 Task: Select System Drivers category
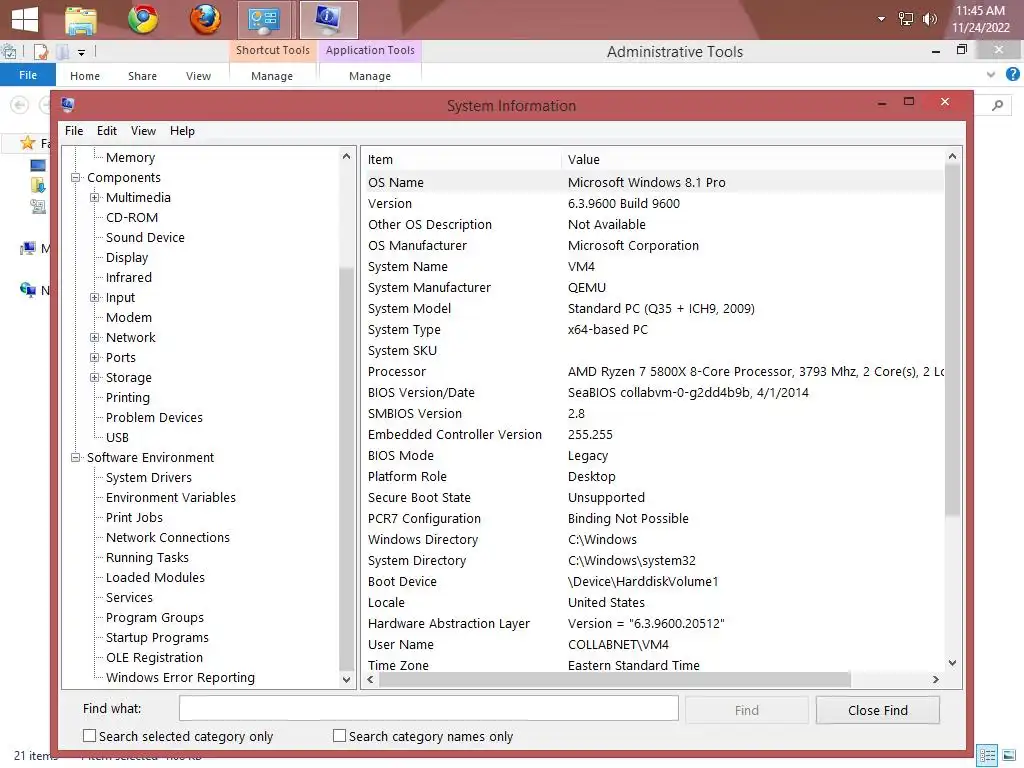click(149, 477)
